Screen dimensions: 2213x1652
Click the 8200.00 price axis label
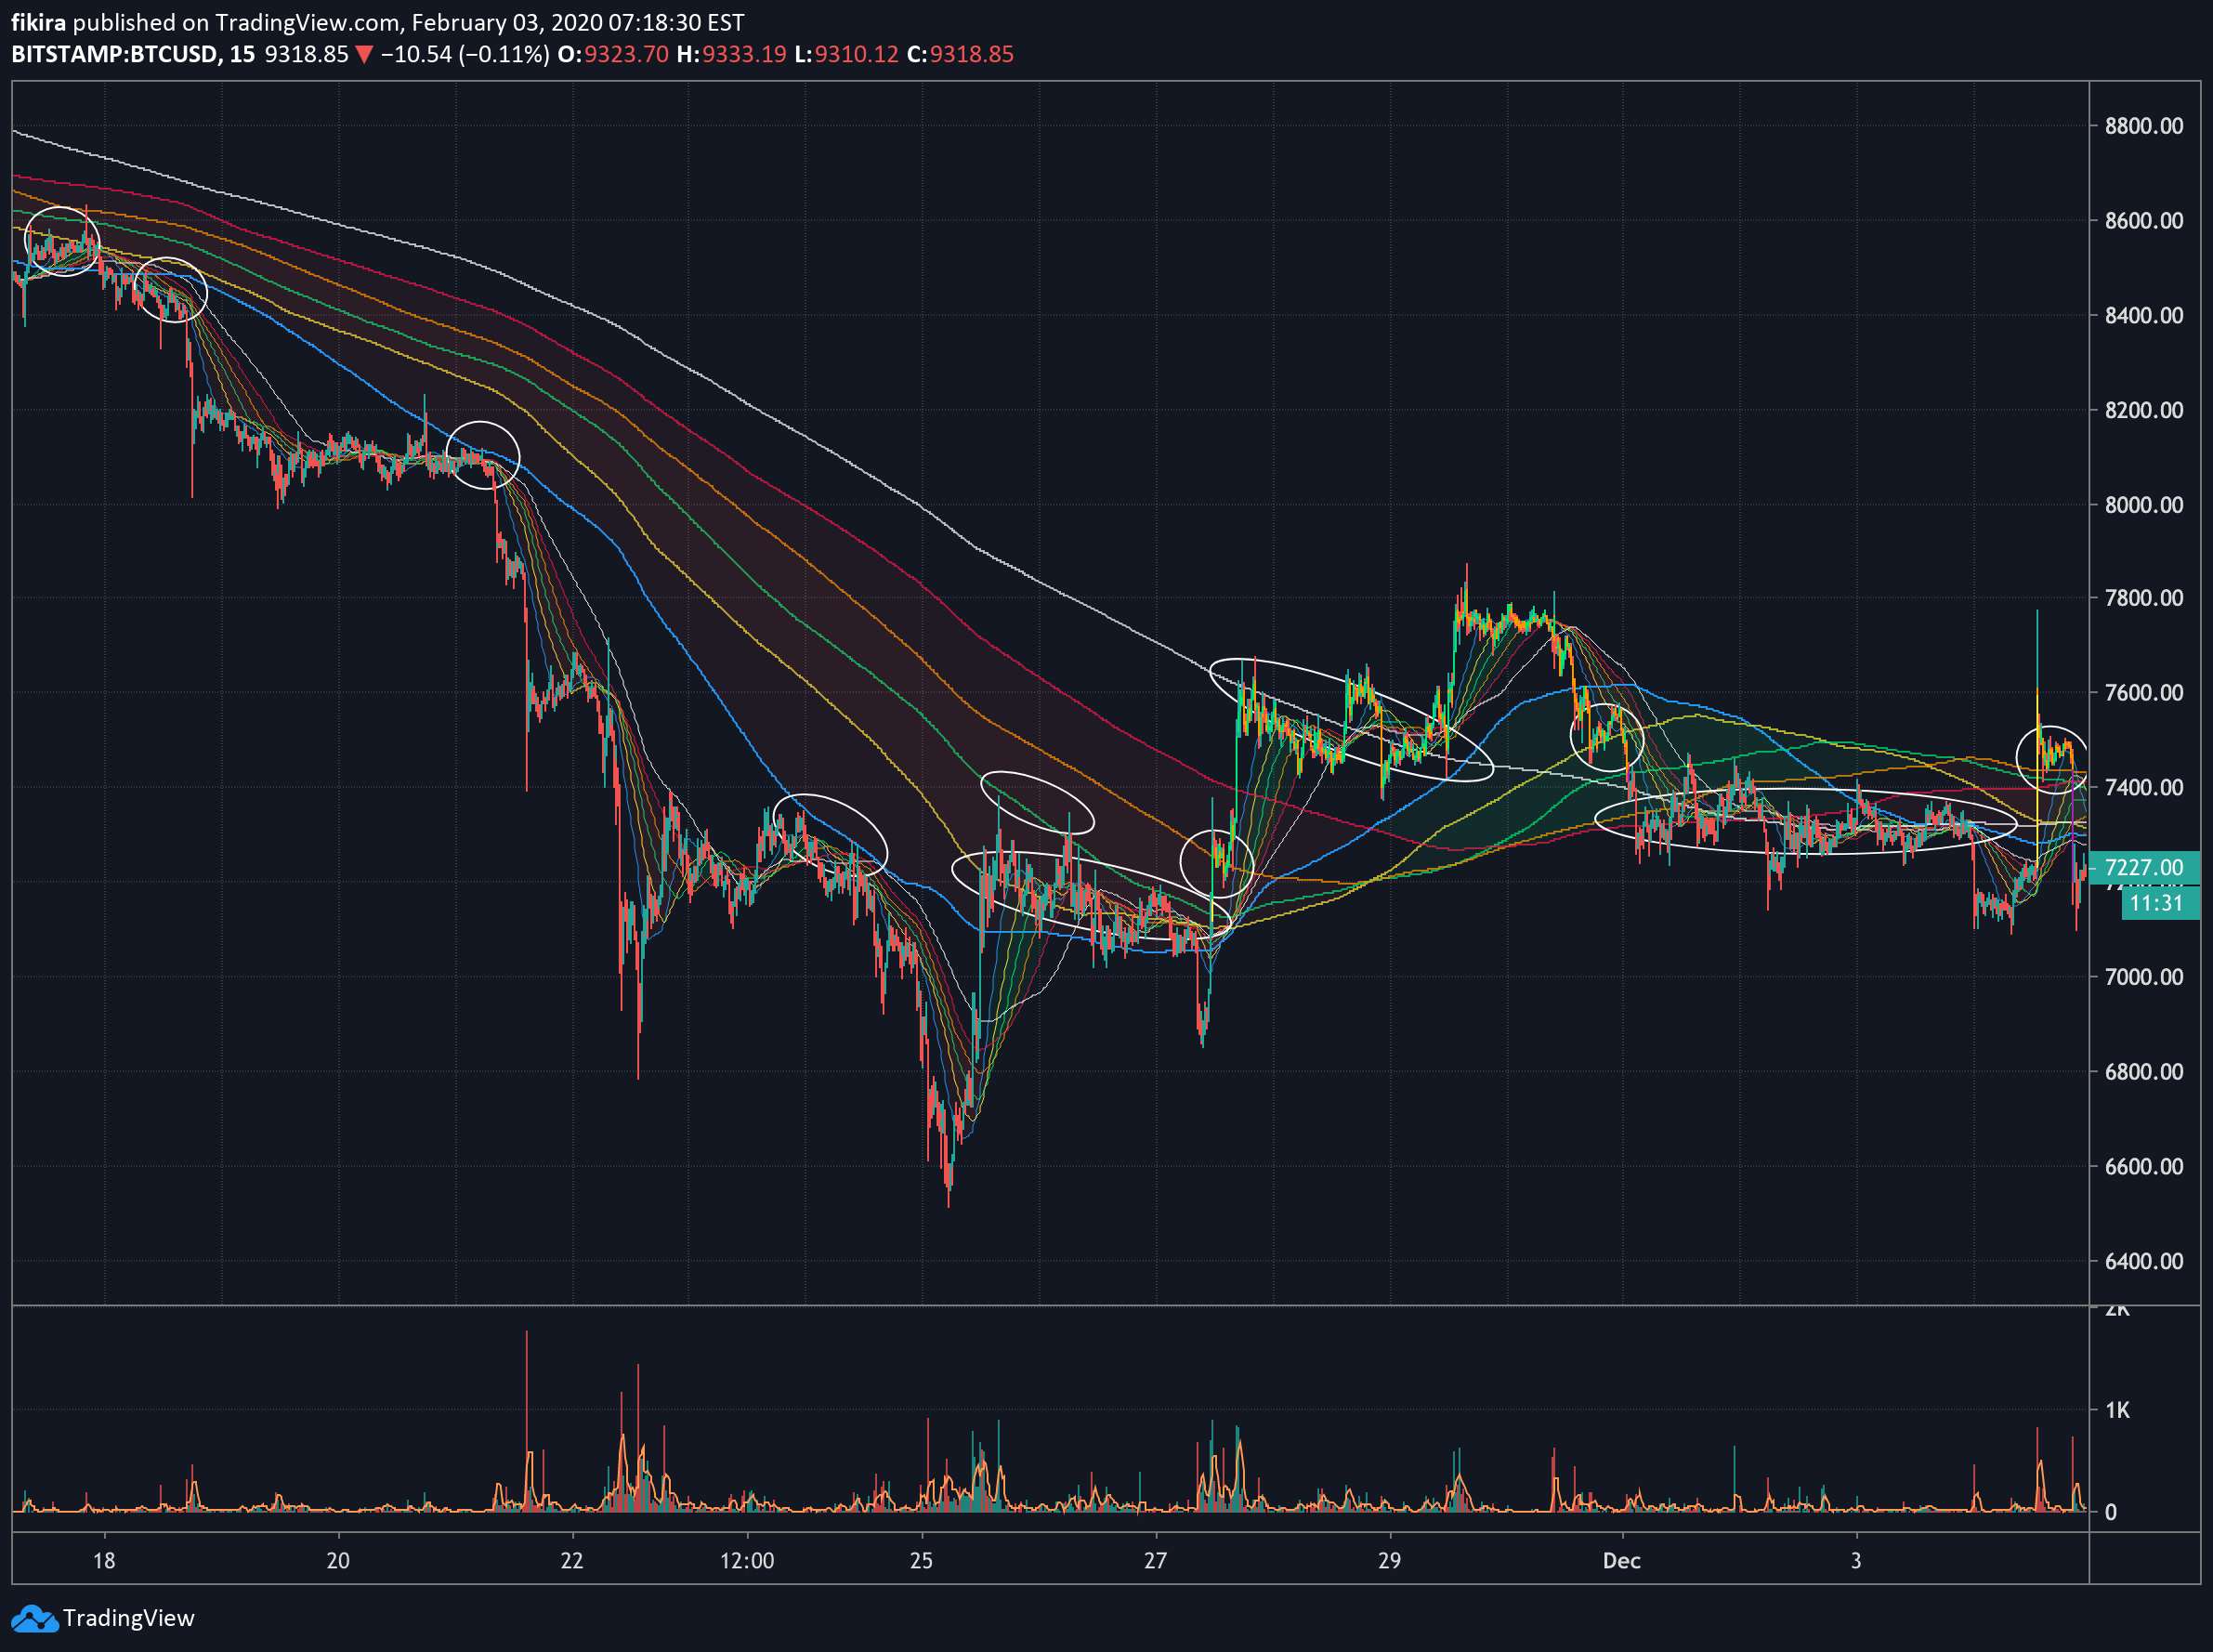coord(2144,410)
